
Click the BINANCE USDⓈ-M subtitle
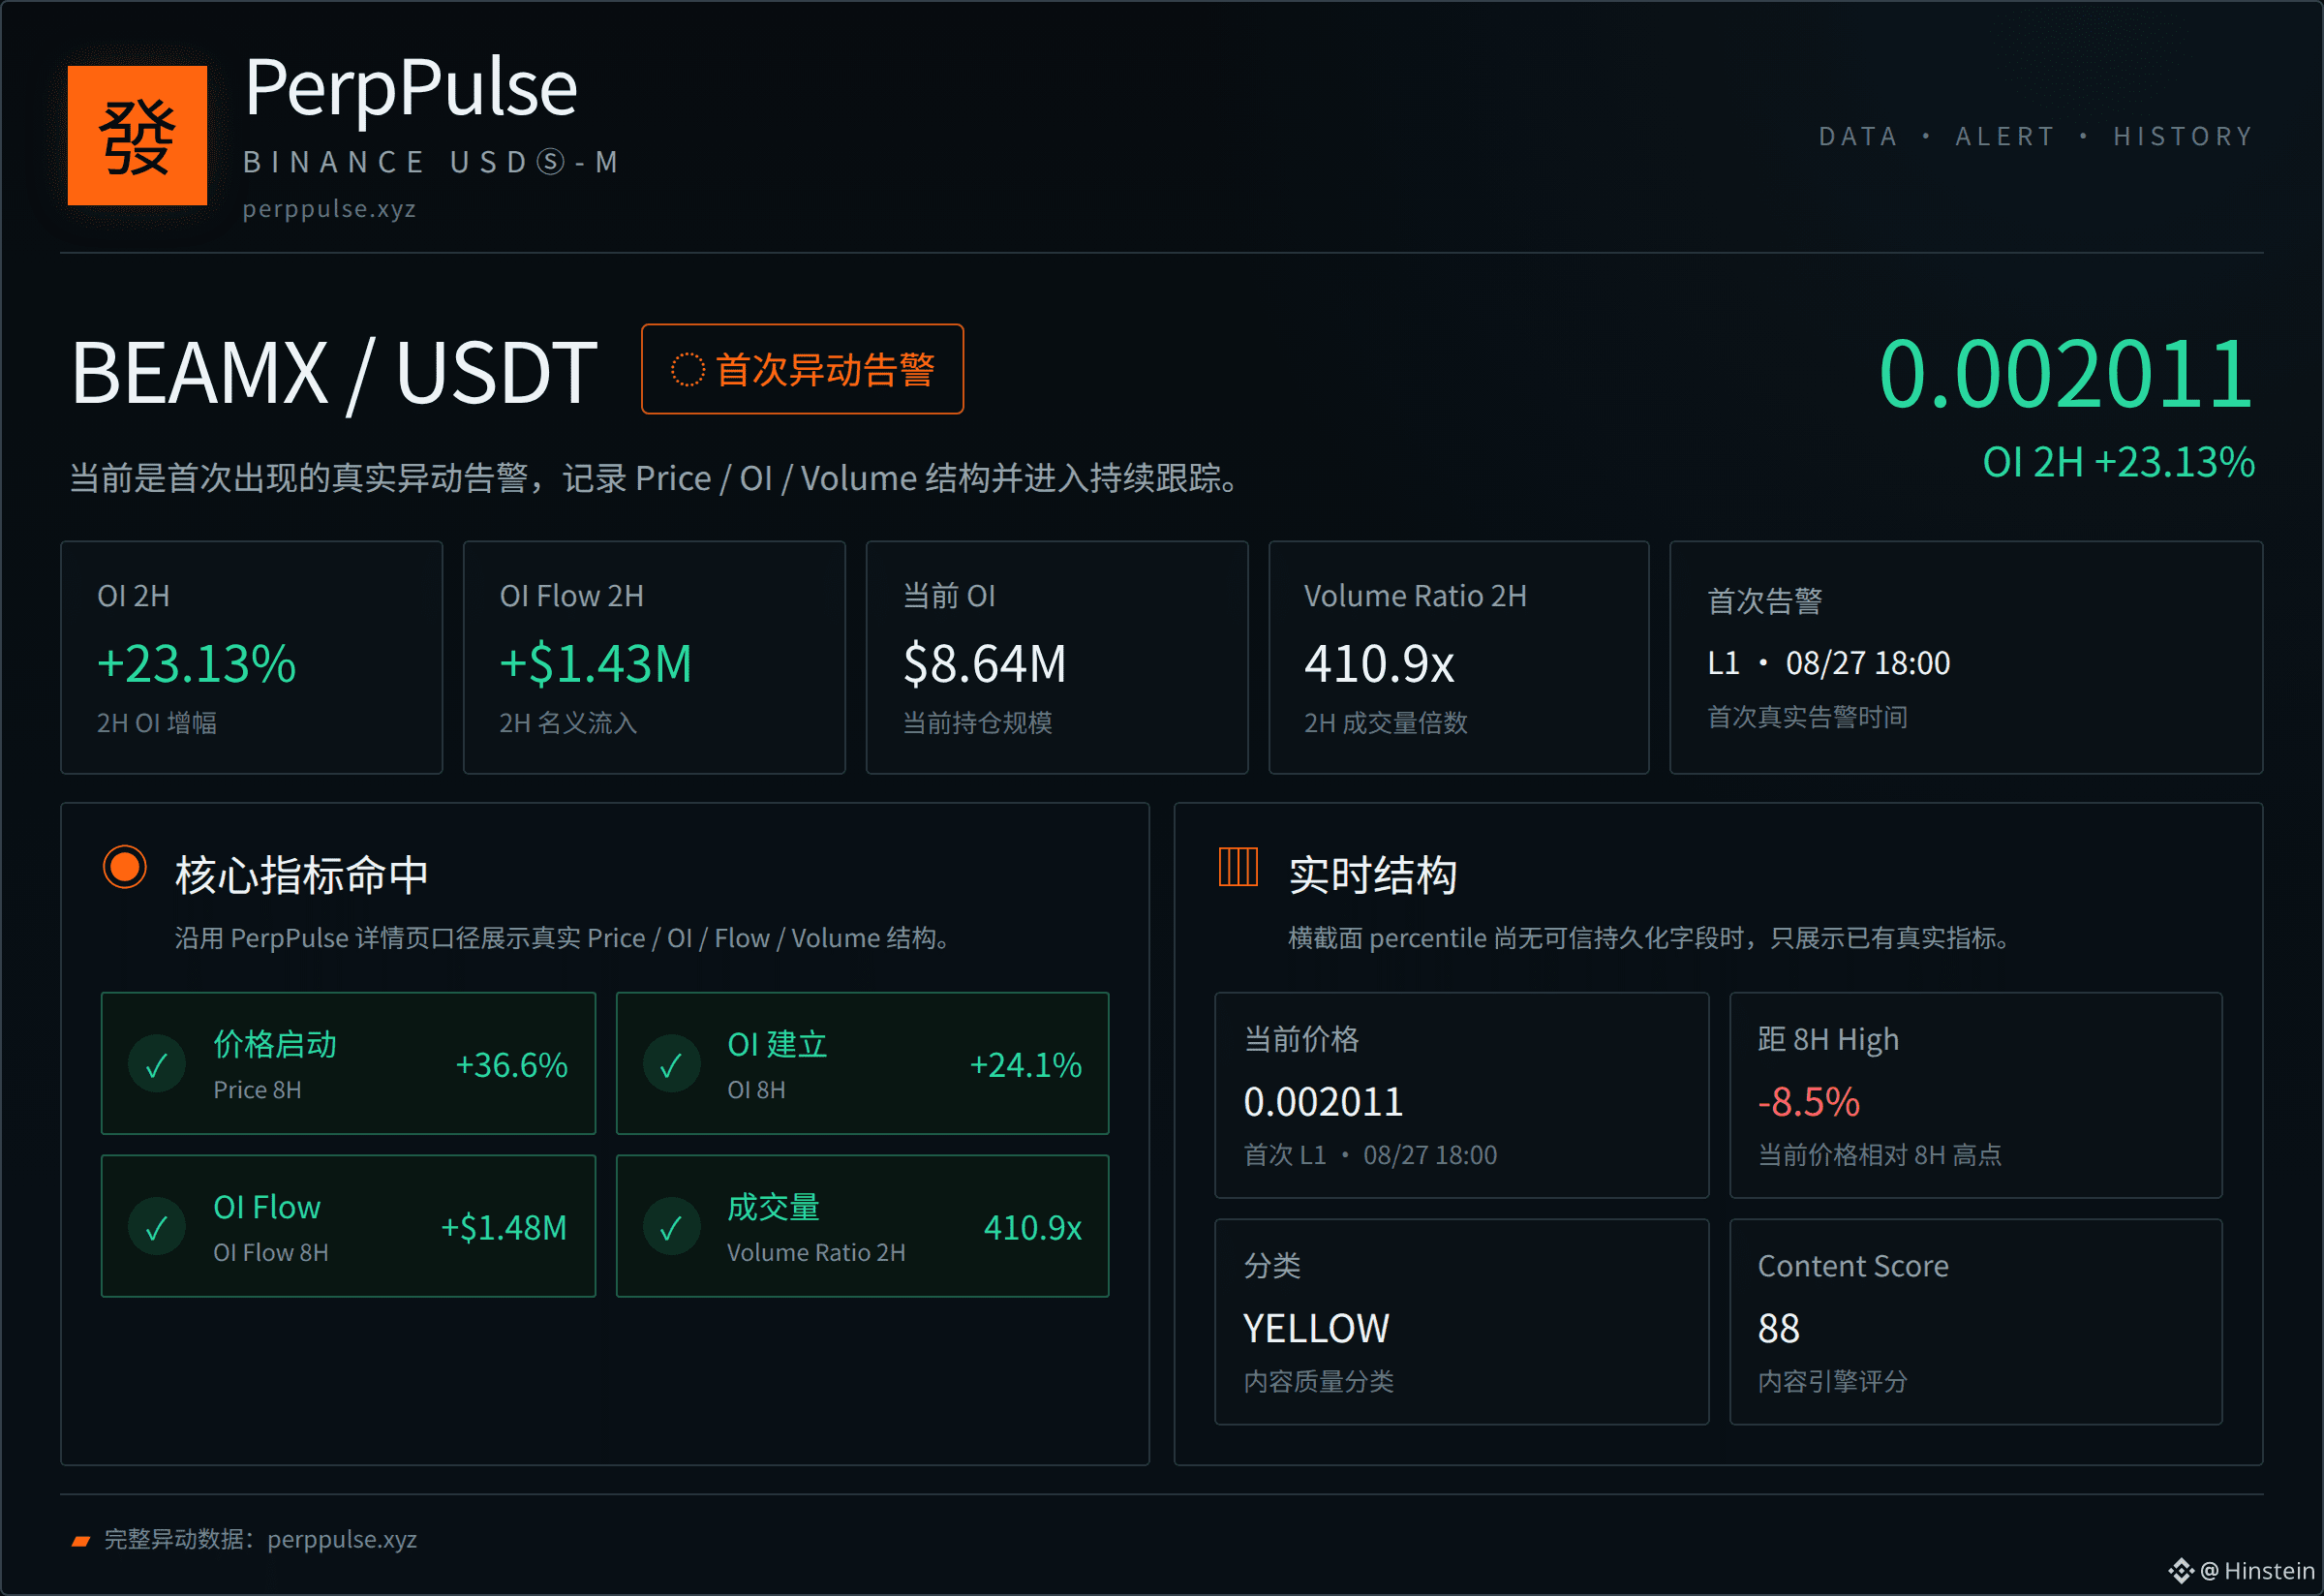pos(432,162)
